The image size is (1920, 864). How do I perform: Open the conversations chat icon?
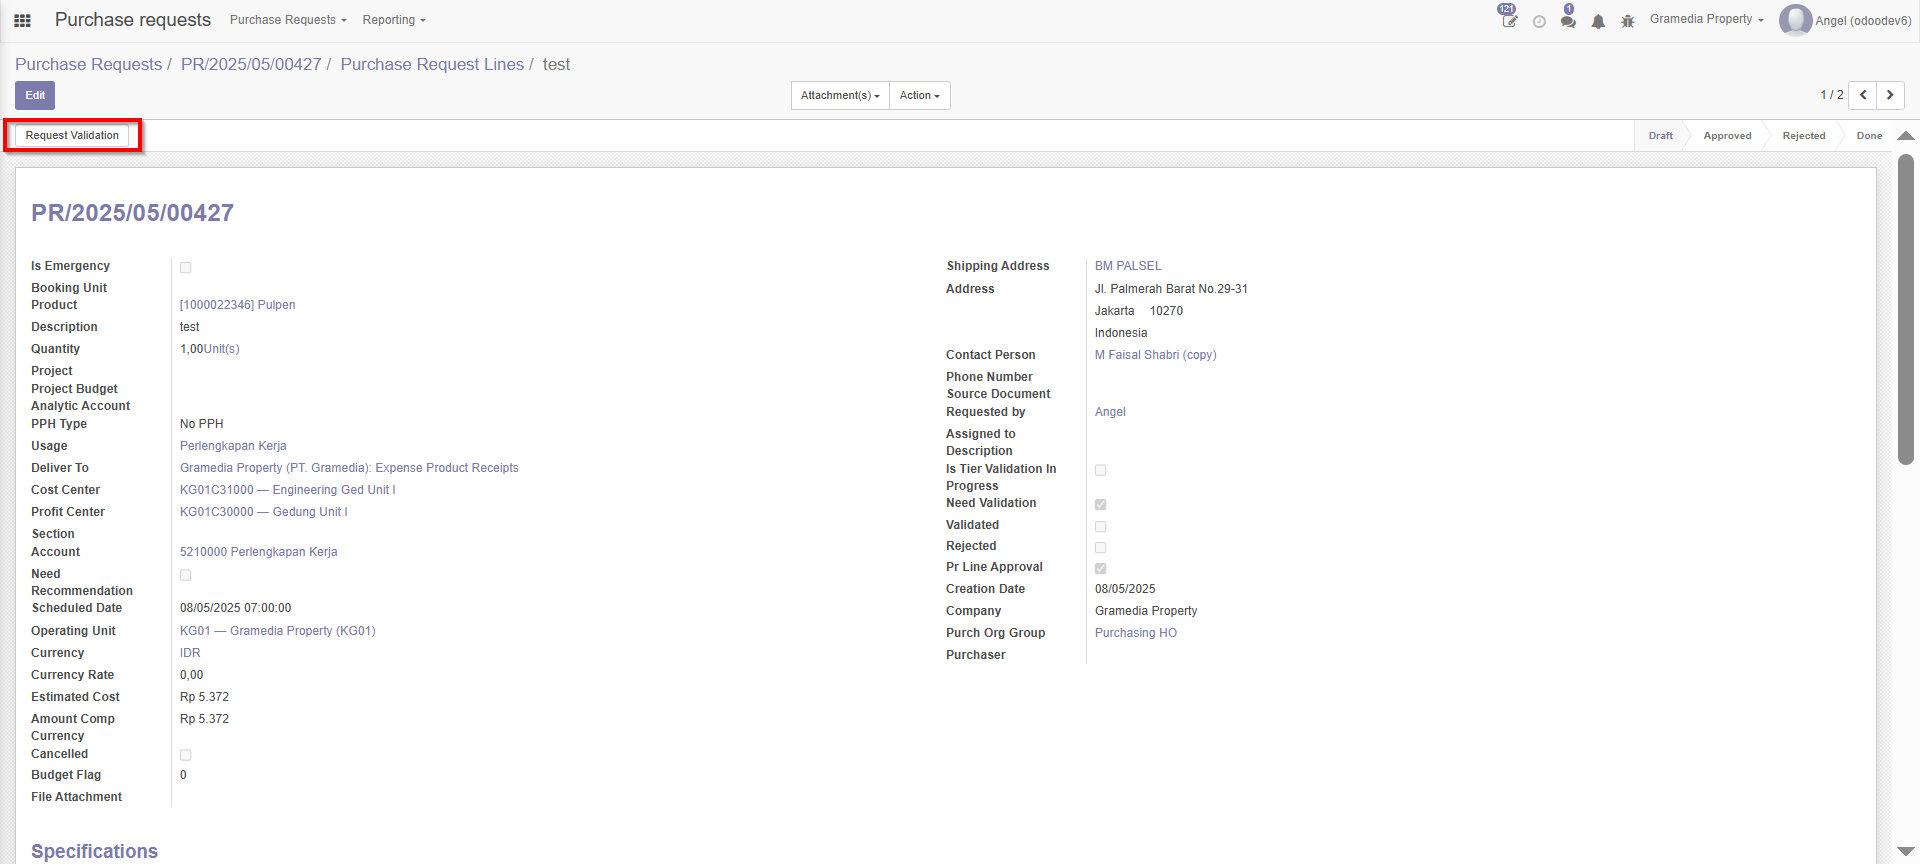[1568, 20]
